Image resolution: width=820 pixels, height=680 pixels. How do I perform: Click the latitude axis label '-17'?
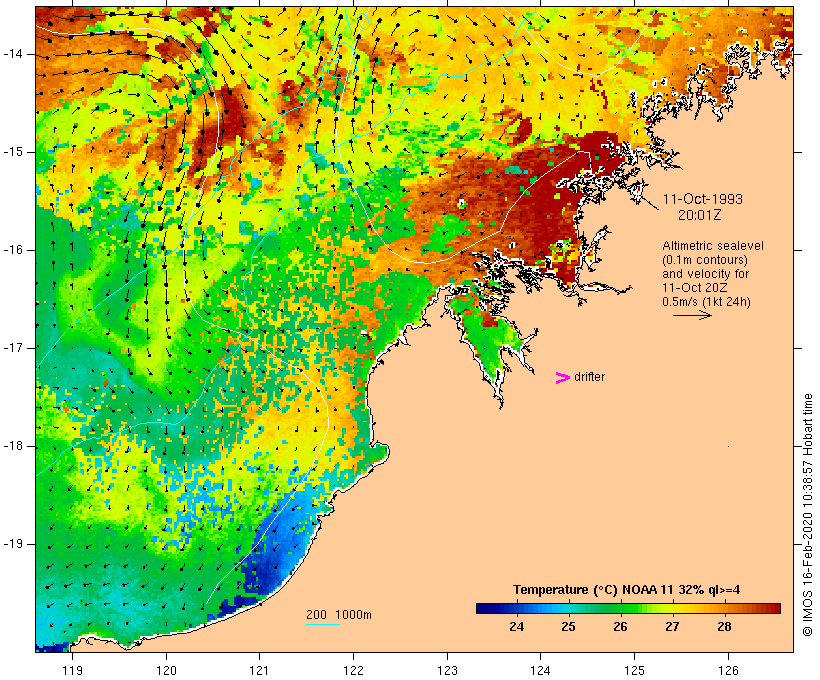click(x=12, y=348)
